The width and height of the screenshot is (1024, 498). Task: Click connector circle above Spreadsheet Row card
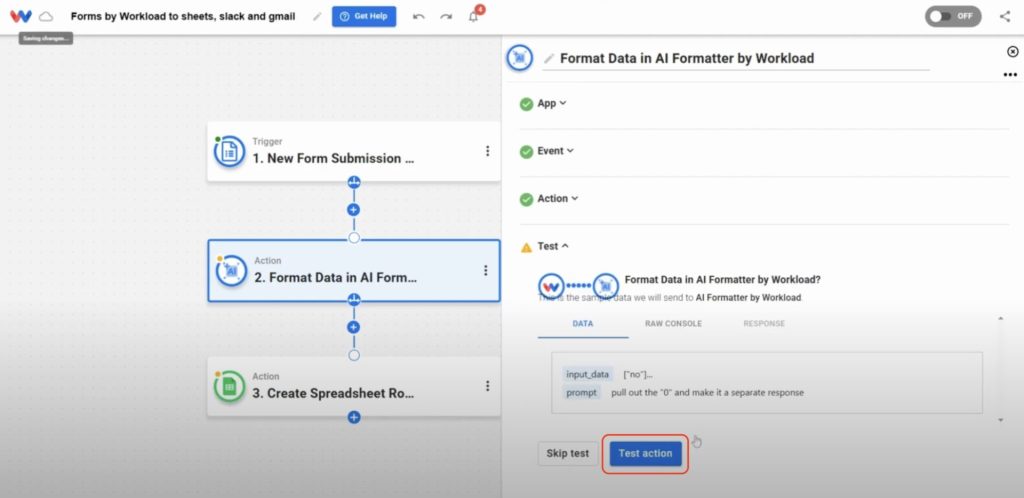pos(354,356)
